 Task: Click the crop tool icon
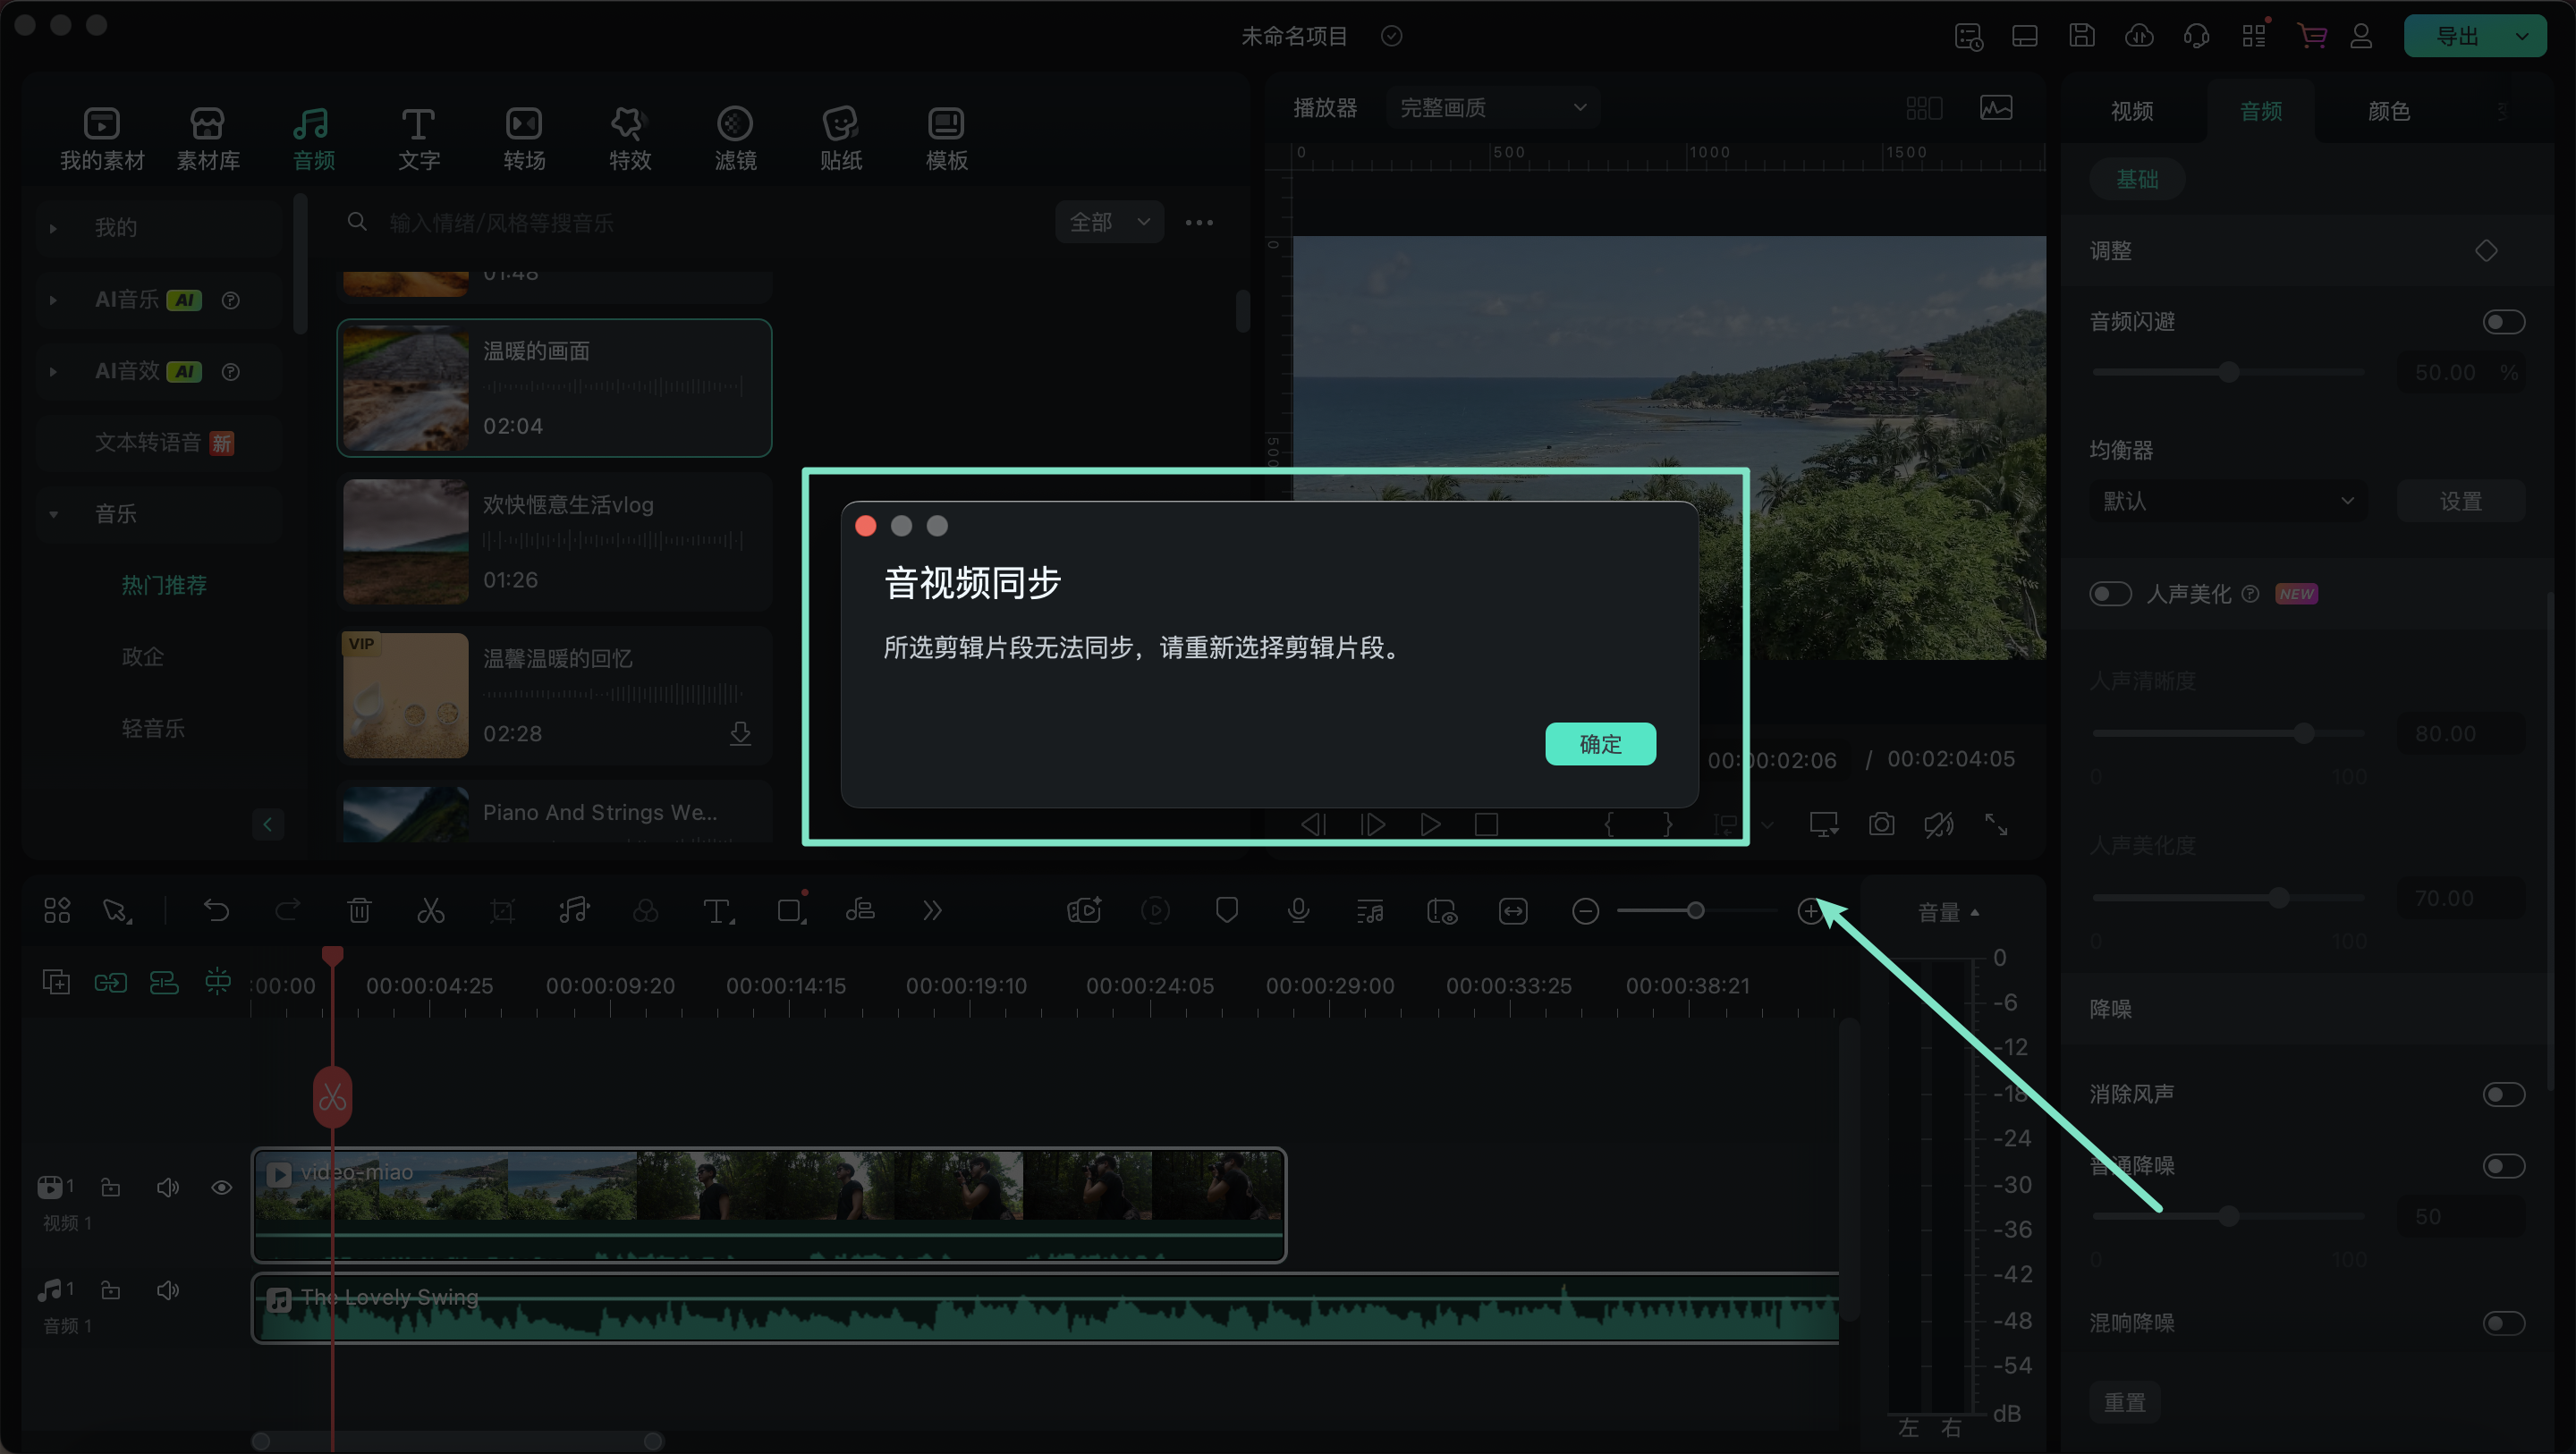(502, 910)
